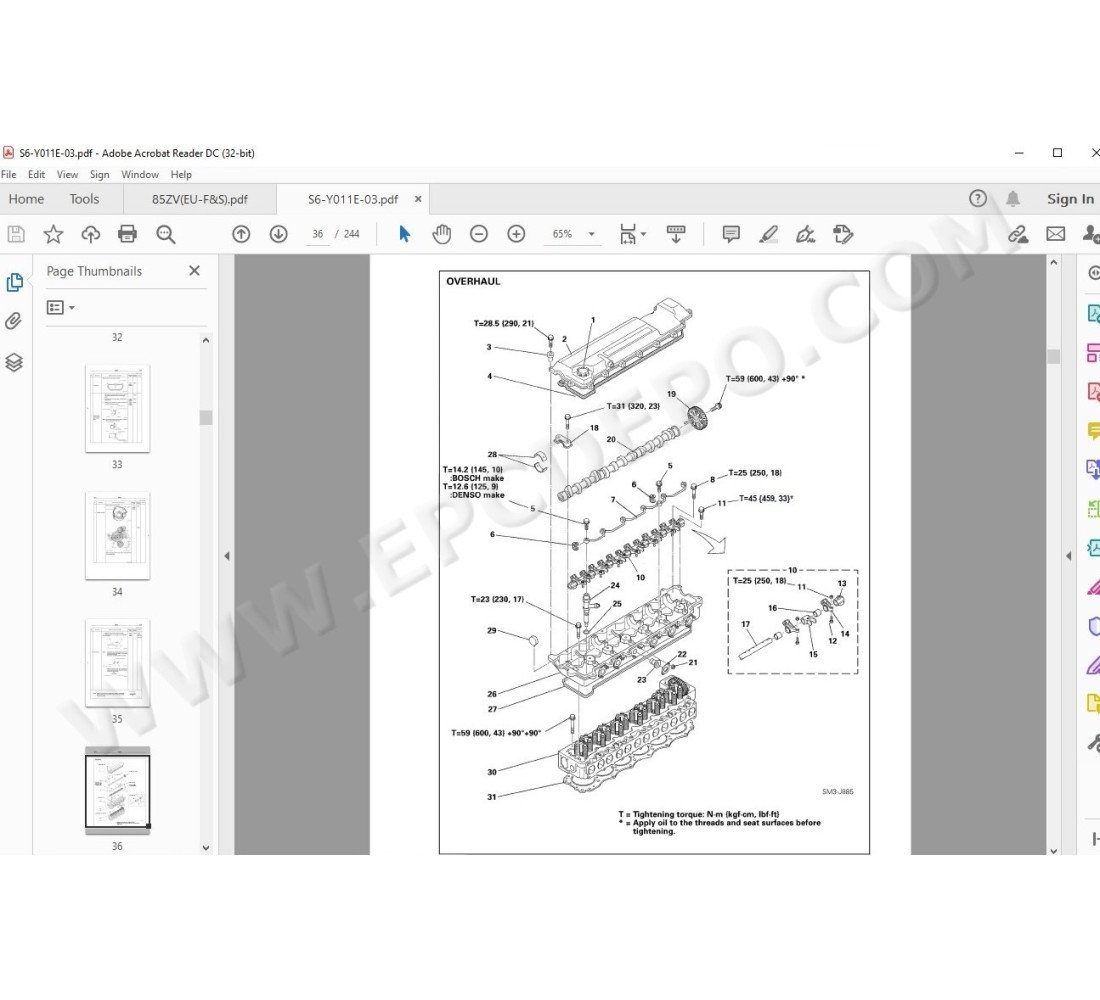
Task: Open the S6-Y011E-03.pdf tab
Action: point(353,199)
